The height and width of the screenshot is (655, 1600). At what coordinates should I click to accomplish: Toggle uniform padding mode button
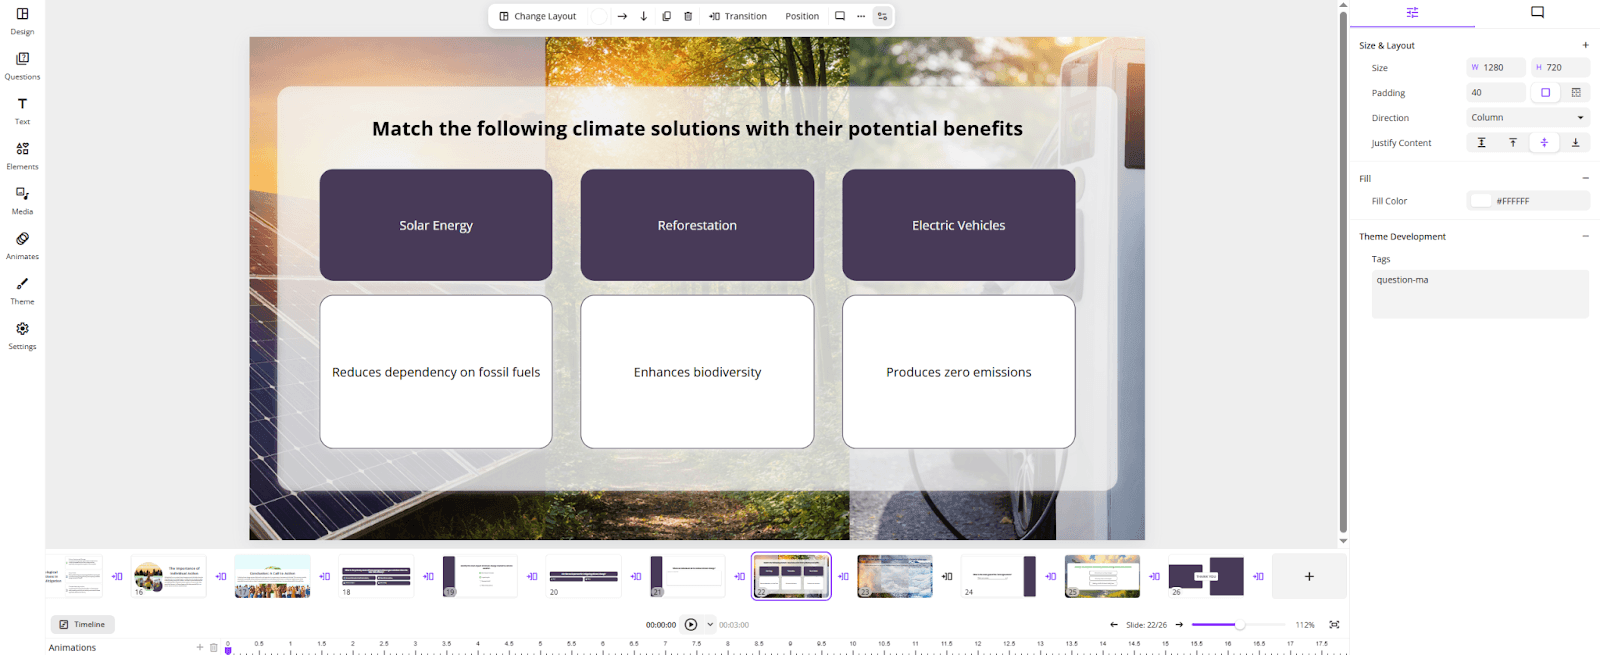pyautogui.click(x=1545, y=93)
